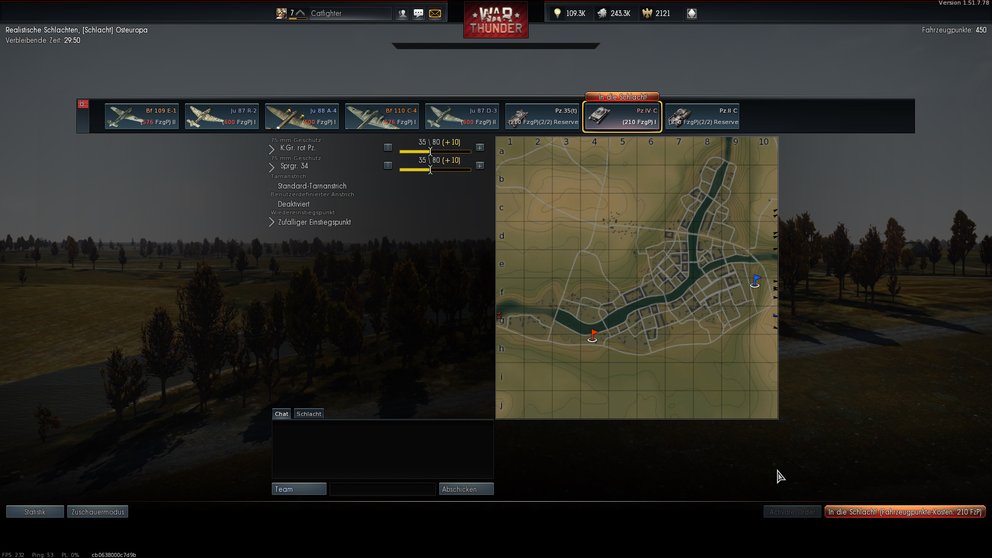Image resolution: width=992 pixels, height=558 pixels.
Task: Select the Ju 87 D-3 aircraft slot
Action: coord(462,116)
